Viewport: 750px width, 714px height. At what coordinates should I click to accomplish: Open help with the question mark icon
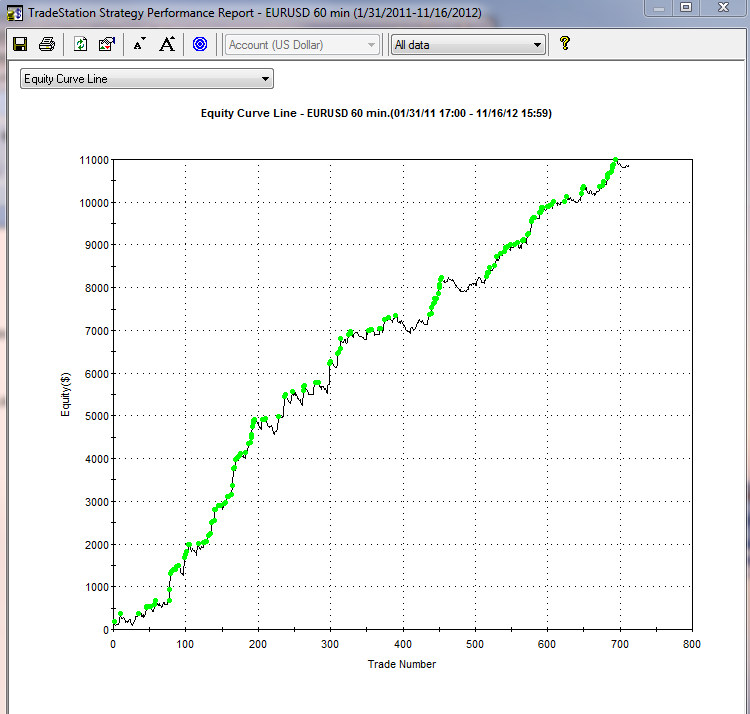tap(564, 44)
